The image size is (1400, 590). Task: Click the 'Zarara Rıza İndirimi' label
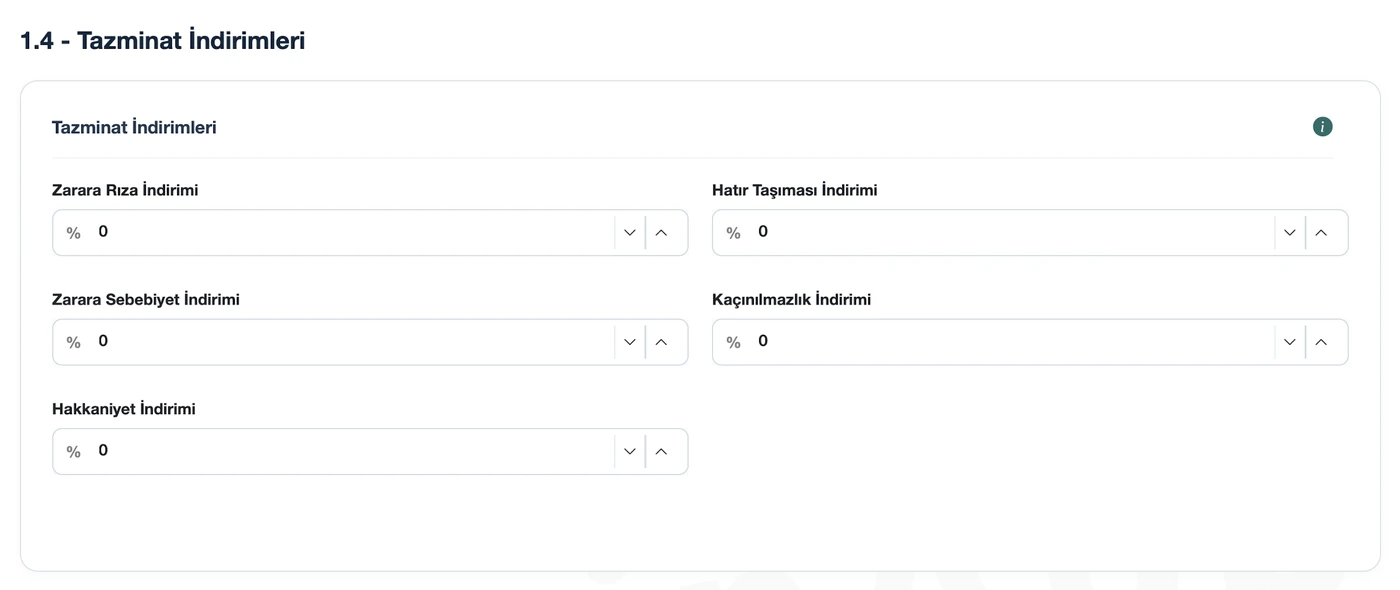point(125,190)
